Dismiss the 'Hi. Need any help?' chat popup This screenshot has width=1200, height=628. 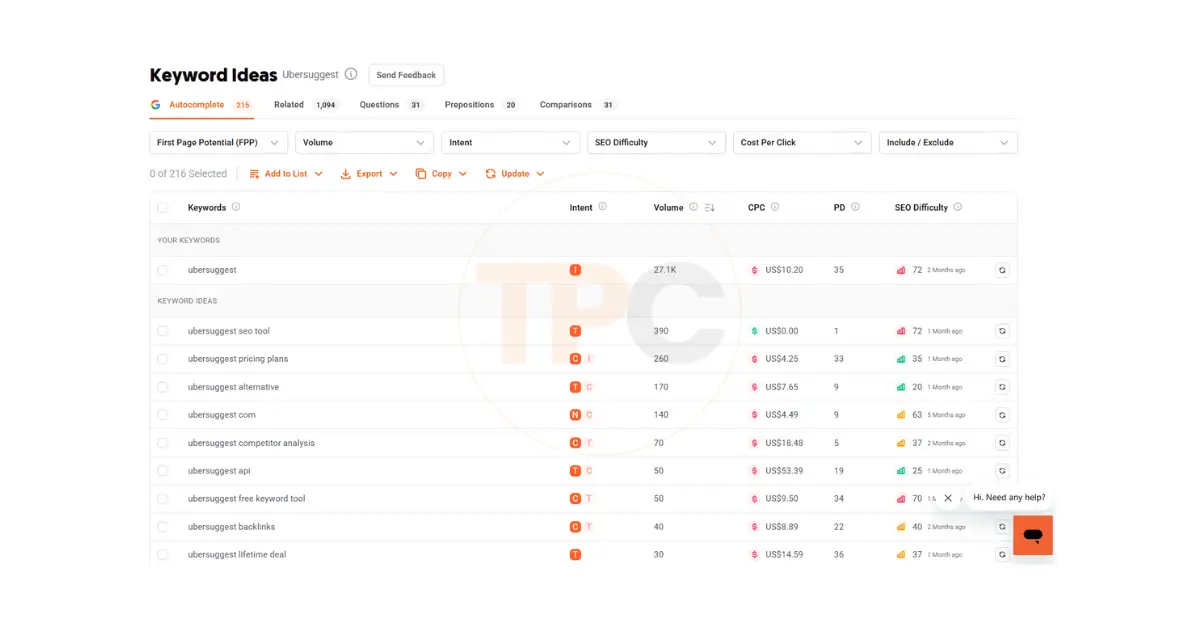948,498
